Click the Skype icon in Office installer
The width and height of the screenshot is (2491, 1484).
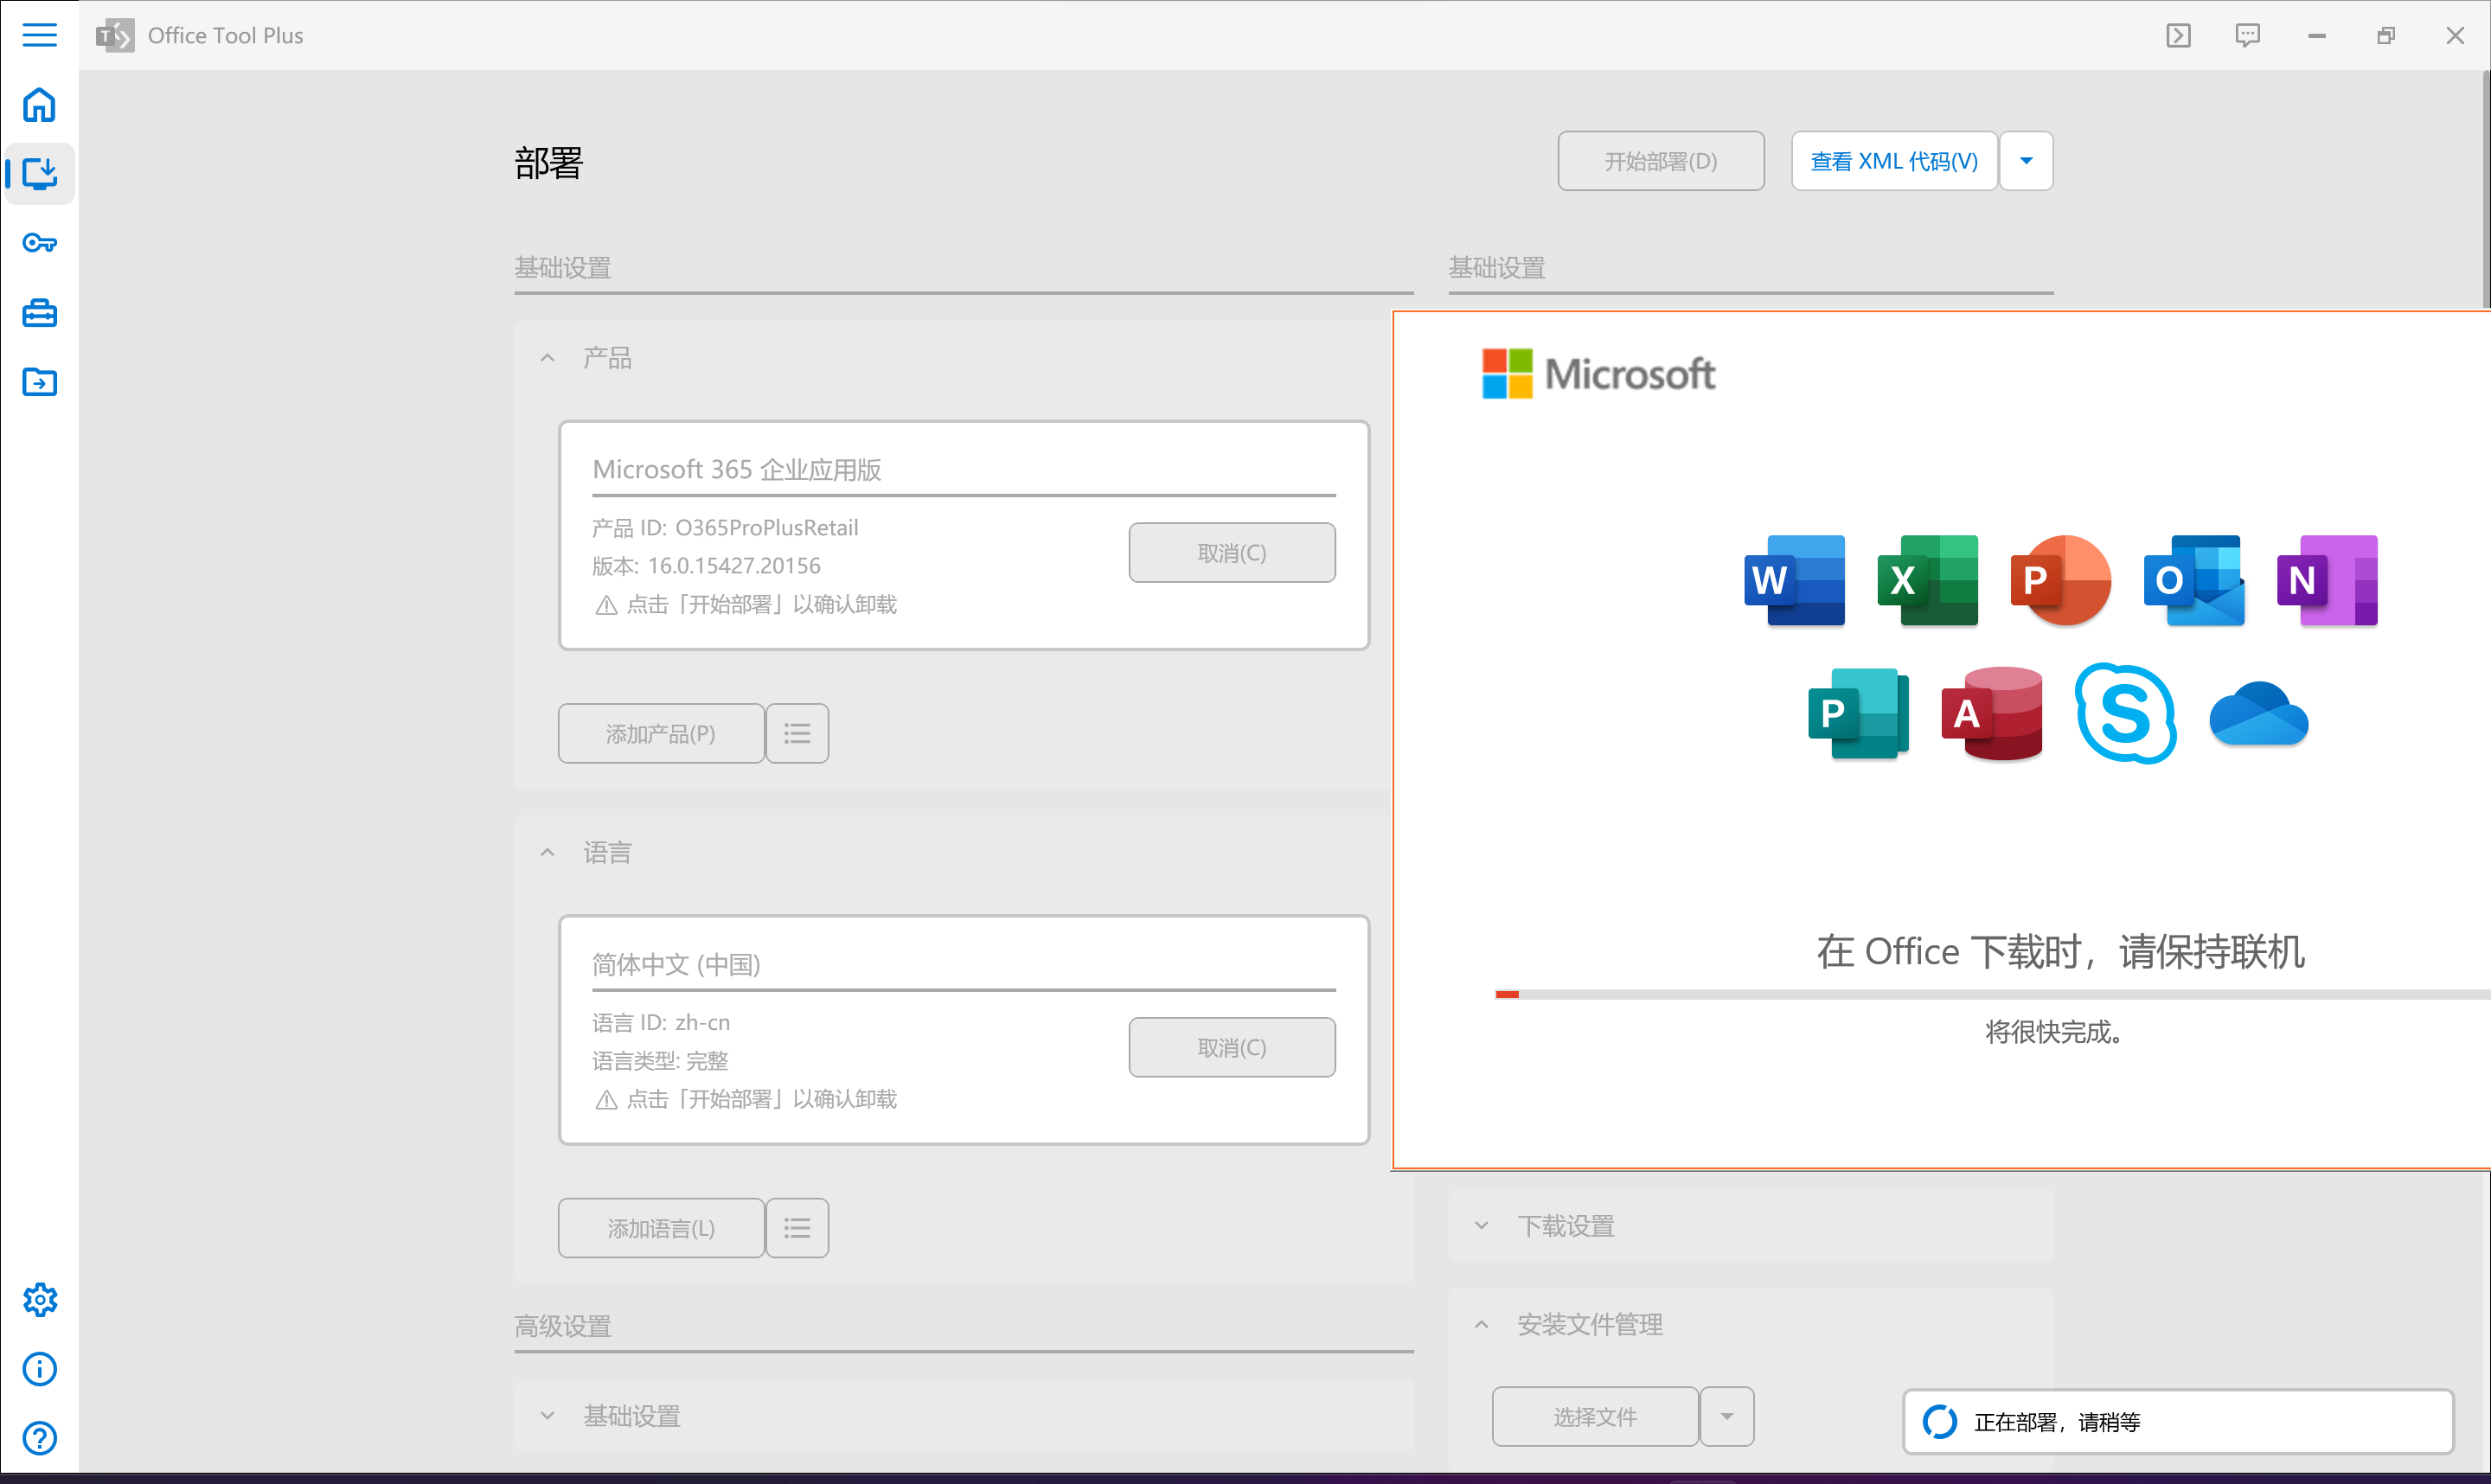(x=2125, y=713)
